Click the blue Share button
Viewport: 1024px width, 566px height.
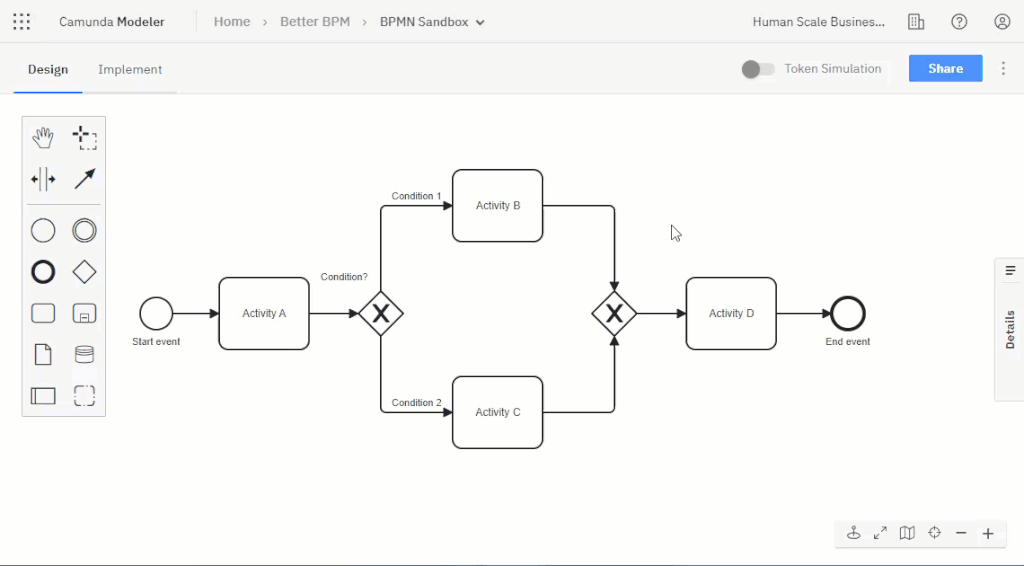click(945, 69)
